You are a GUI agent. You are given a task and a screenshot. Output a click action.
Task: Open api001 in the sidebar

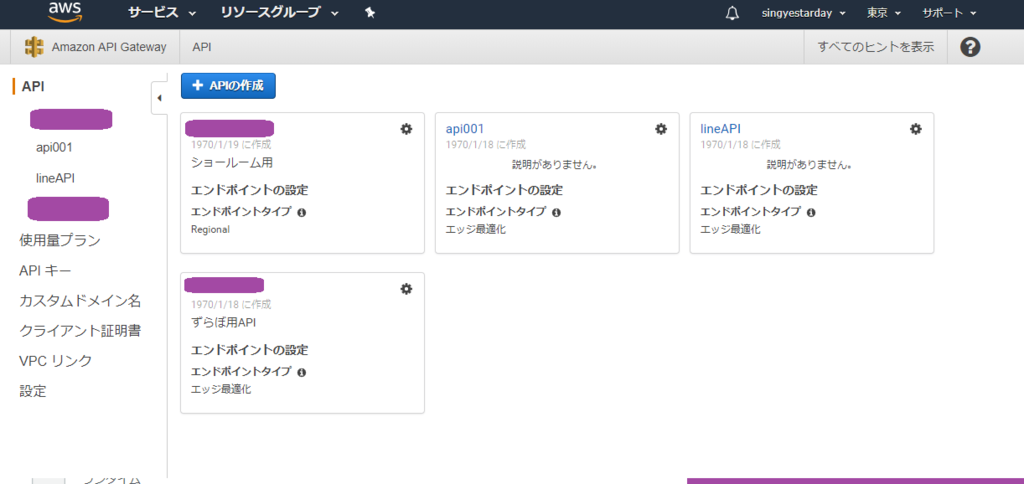[x=54, y=148]
